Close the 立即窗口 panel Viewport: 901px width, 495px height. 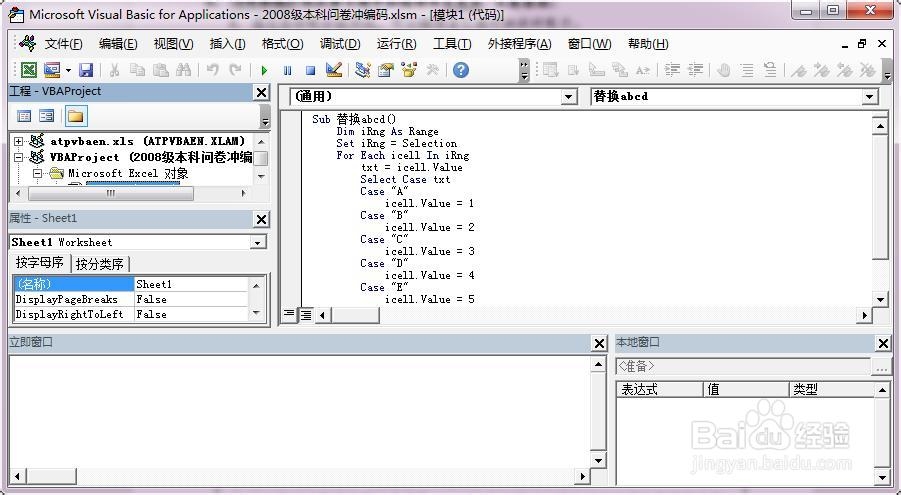tap(599, 343)
